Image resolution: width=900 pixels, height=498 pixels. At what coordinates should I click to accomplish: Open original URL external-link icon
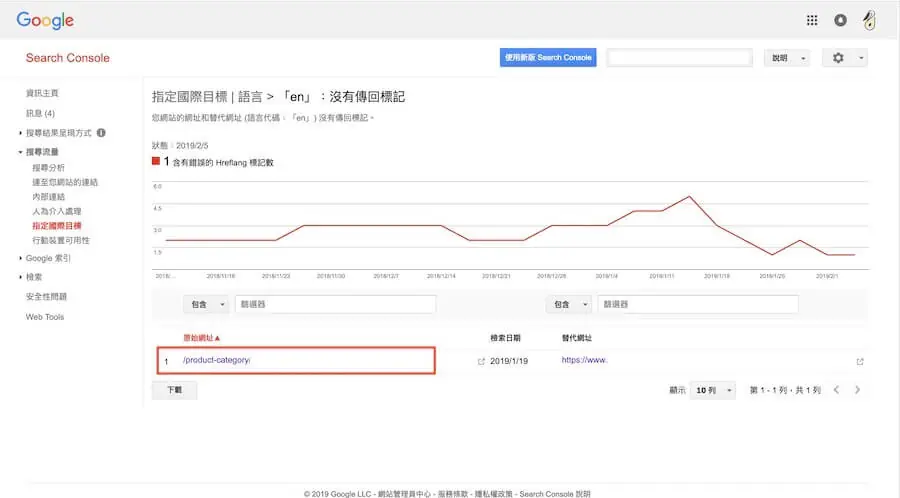(481, 361)
